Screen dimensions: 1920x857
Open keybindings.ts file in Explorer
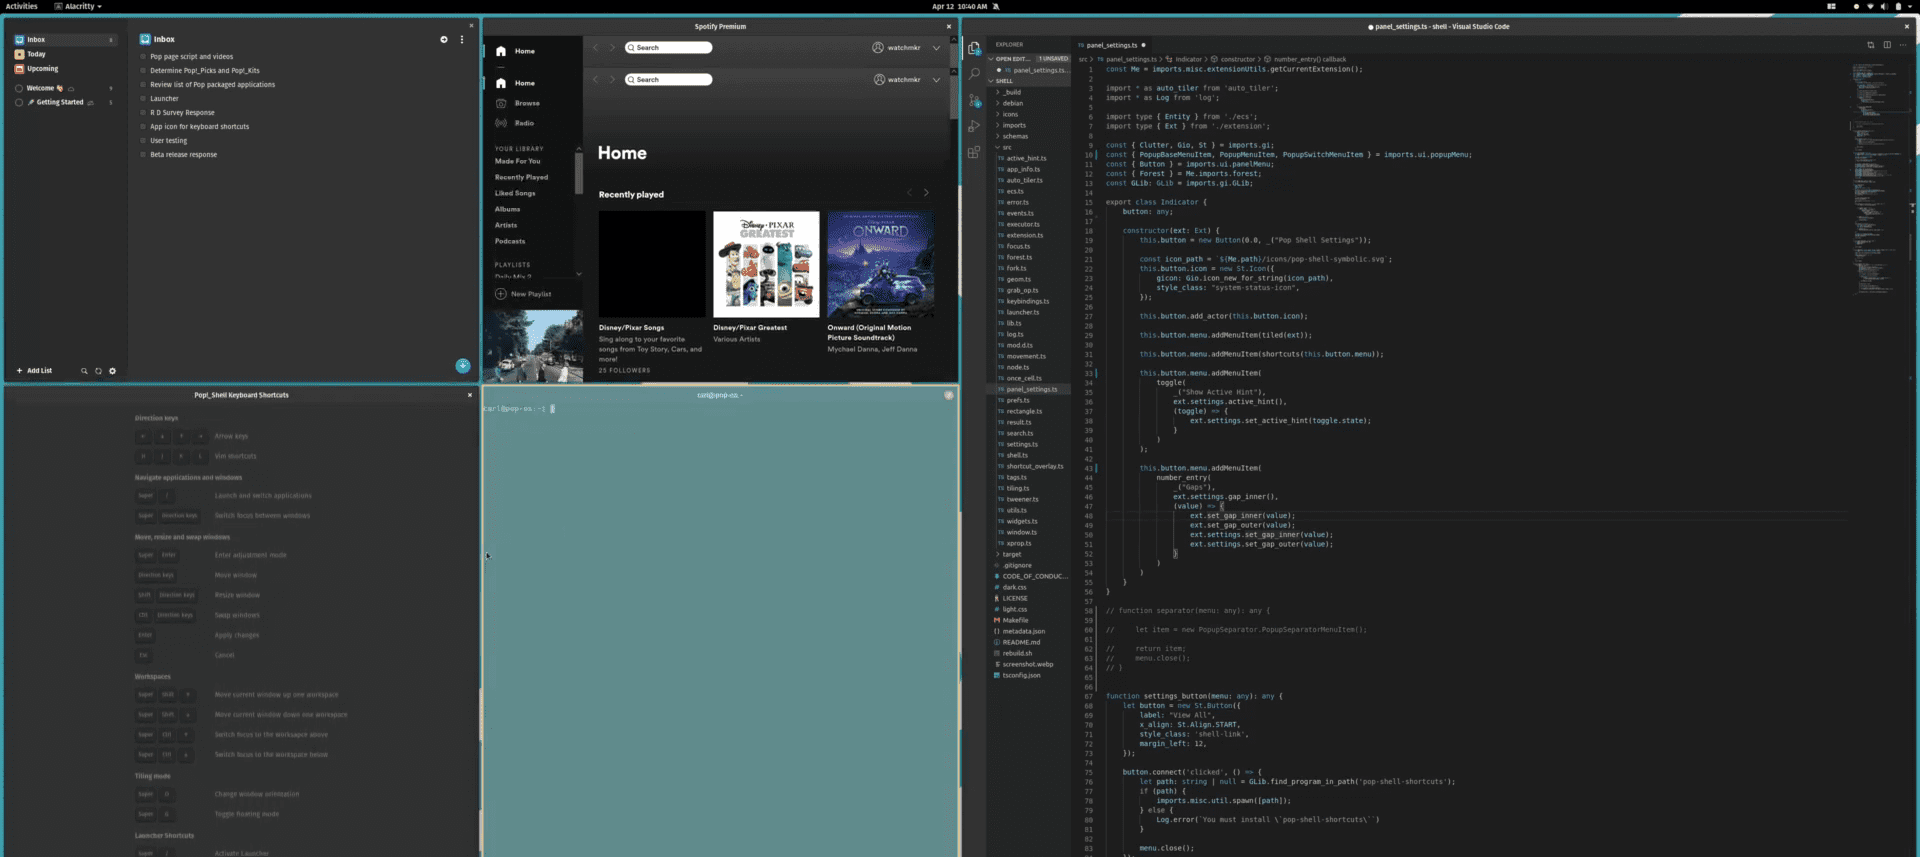(1027, 301)
